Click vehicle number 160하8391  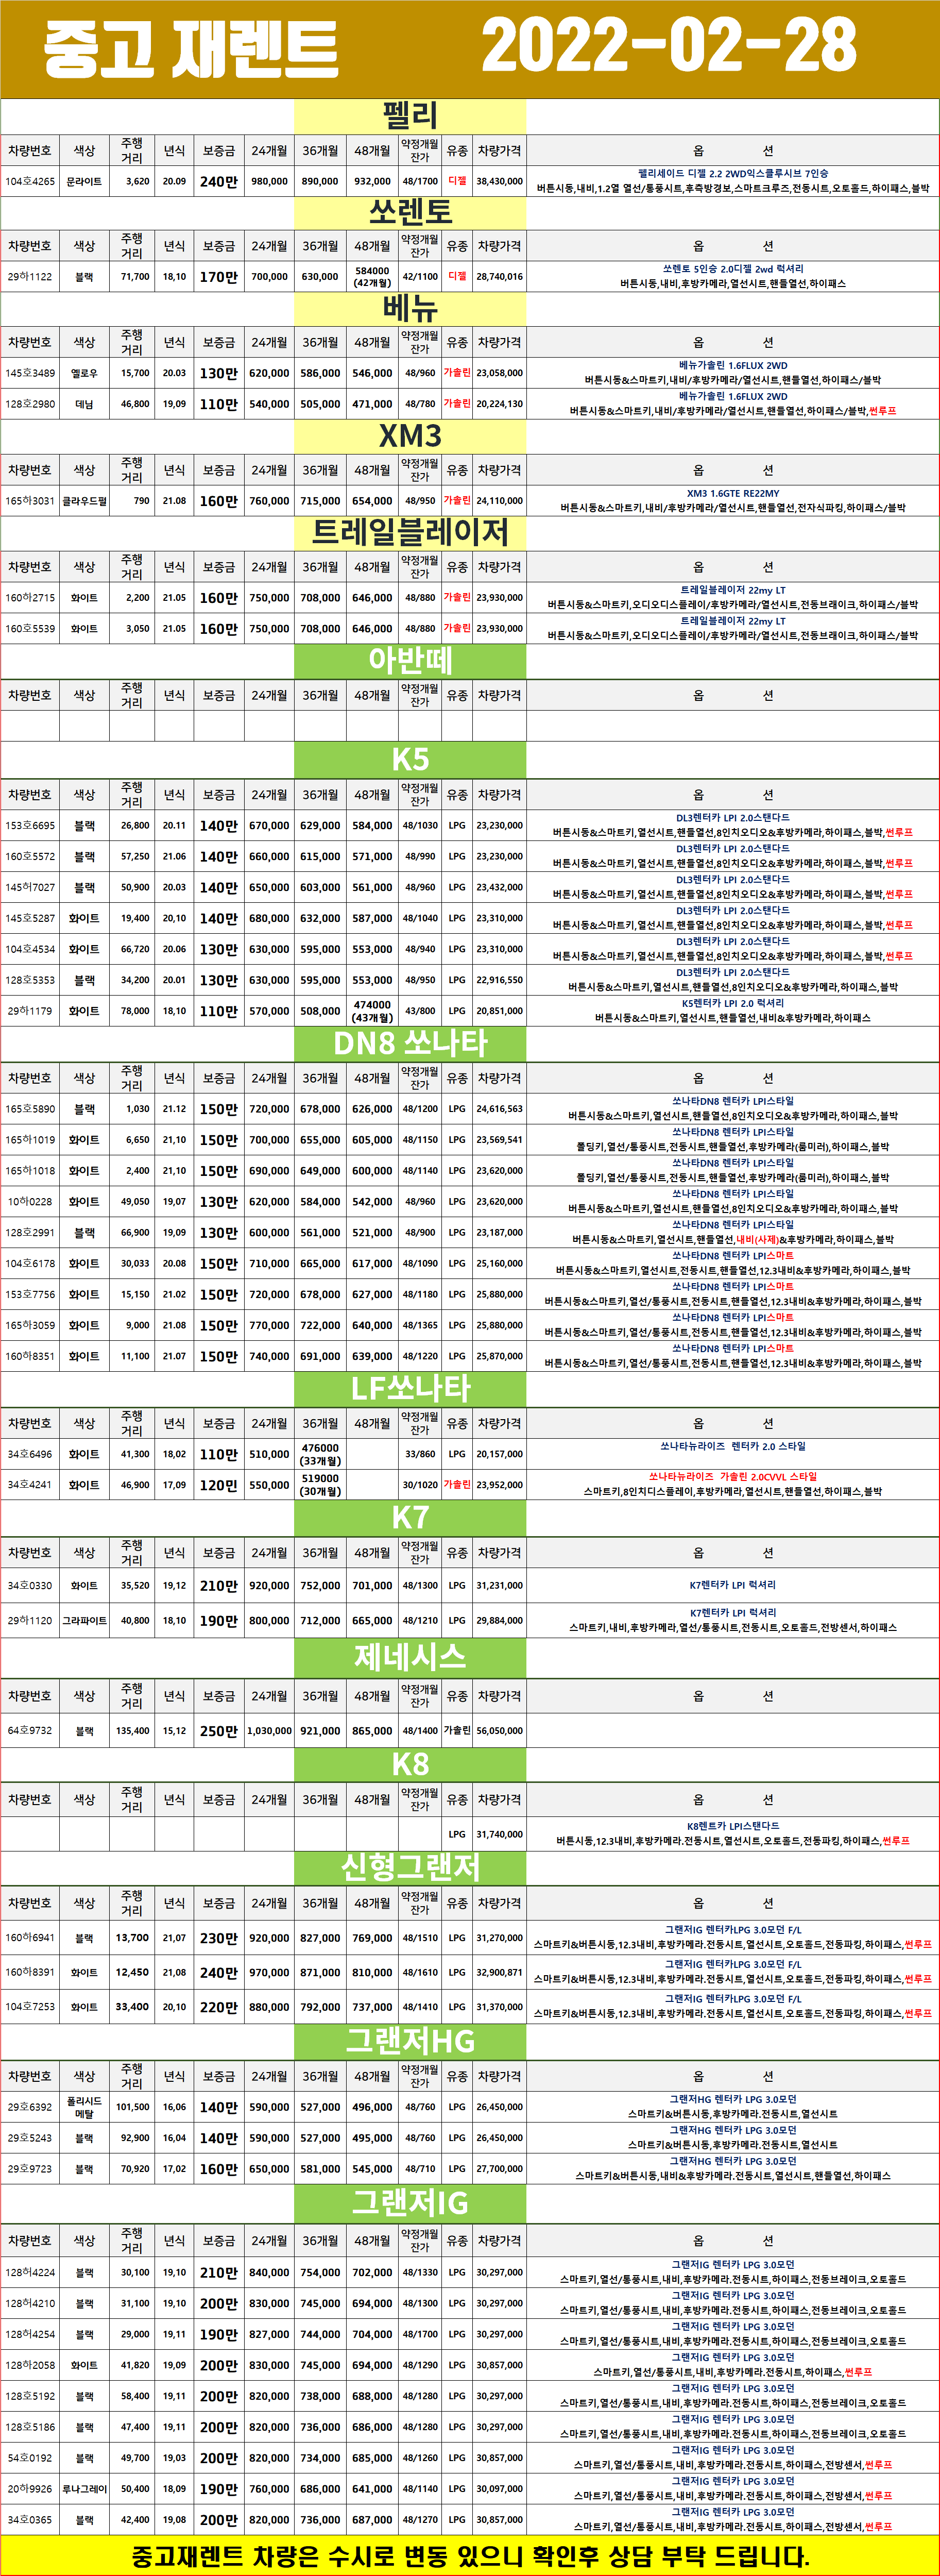tap(30, 1973)
